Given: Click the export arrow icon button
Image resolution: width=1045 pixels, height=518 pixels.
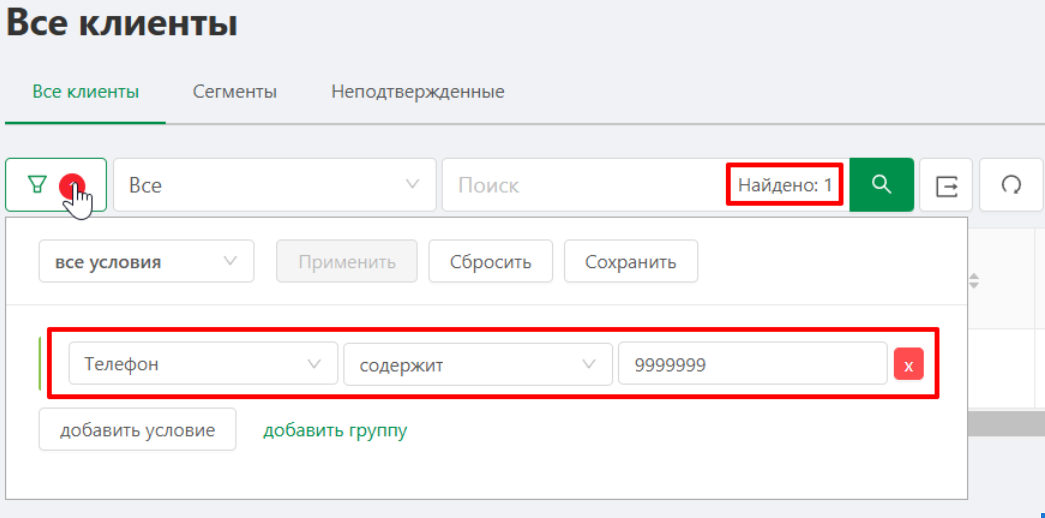Looking at the screenshot, I should (x=946, y=185).
